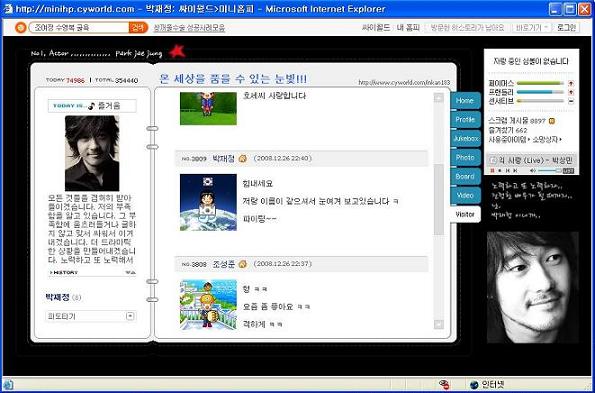The image size is (595, 393).
Task: Click the large portrait photo at bottom right
Action: click(533, 287)
